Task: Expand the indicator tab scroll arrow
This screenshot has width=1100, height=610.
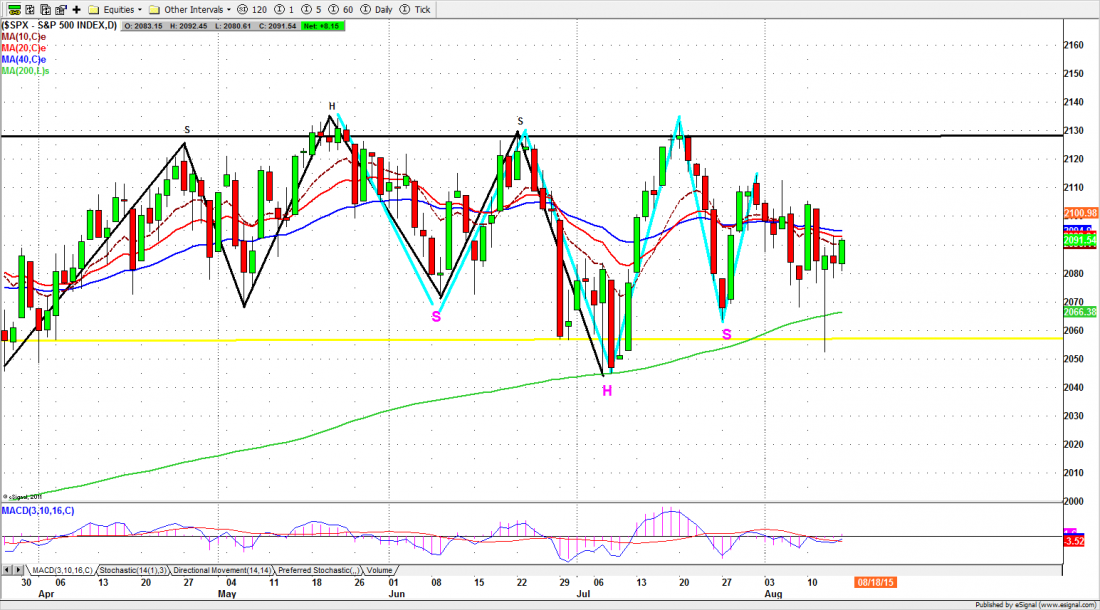Action: [x=16, y=568]
